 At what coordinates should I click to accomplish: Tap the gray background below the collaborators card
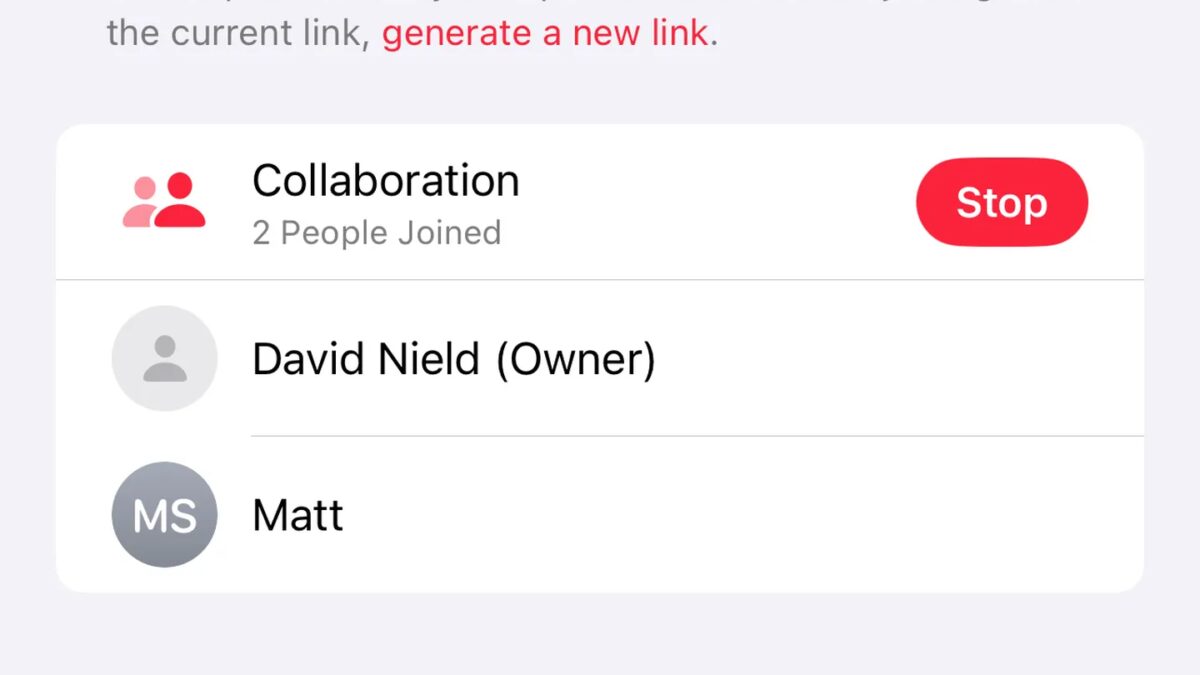click(600, 634)
